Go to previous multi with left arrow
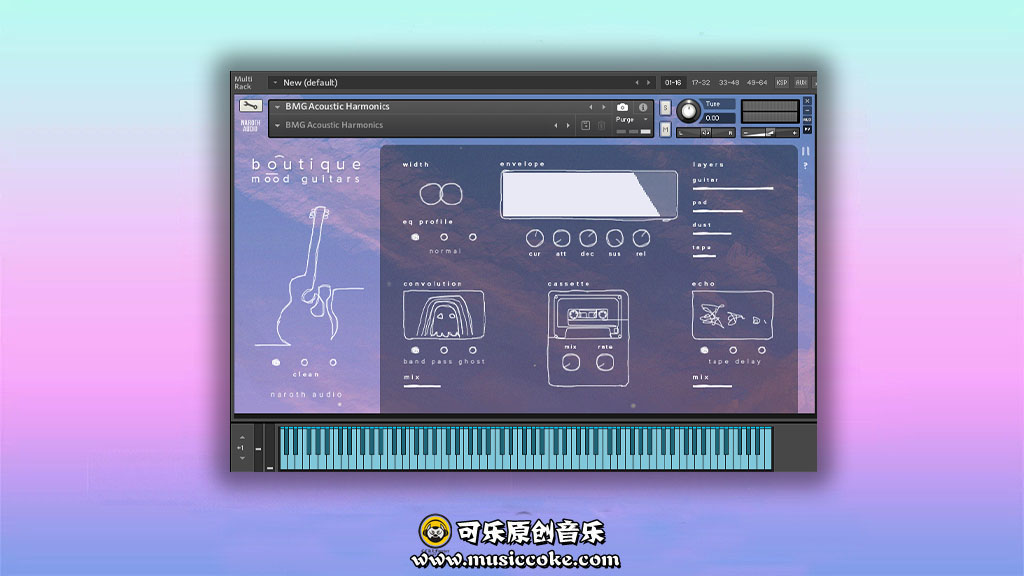The height and width of the screenshot is (576, 1024). [637, 83]
